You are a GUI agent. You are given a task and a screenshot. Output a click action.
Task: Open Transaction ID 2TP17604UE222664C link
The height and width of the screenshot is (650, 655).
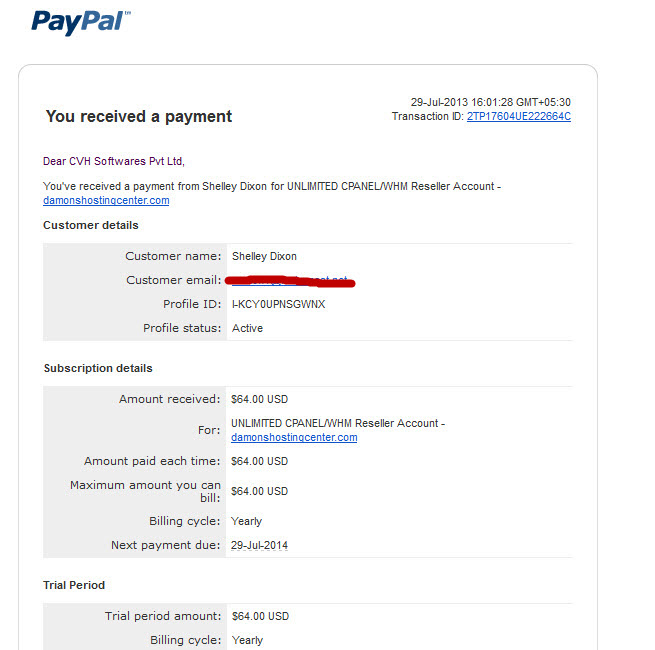coord(518,117)
